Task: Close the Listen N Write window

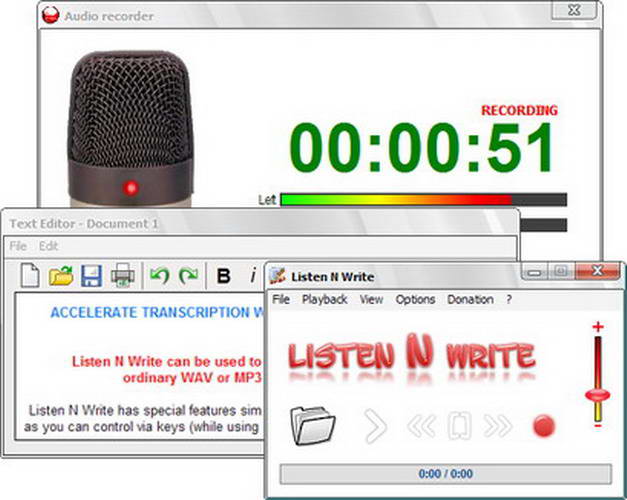Action: point(598,271)
